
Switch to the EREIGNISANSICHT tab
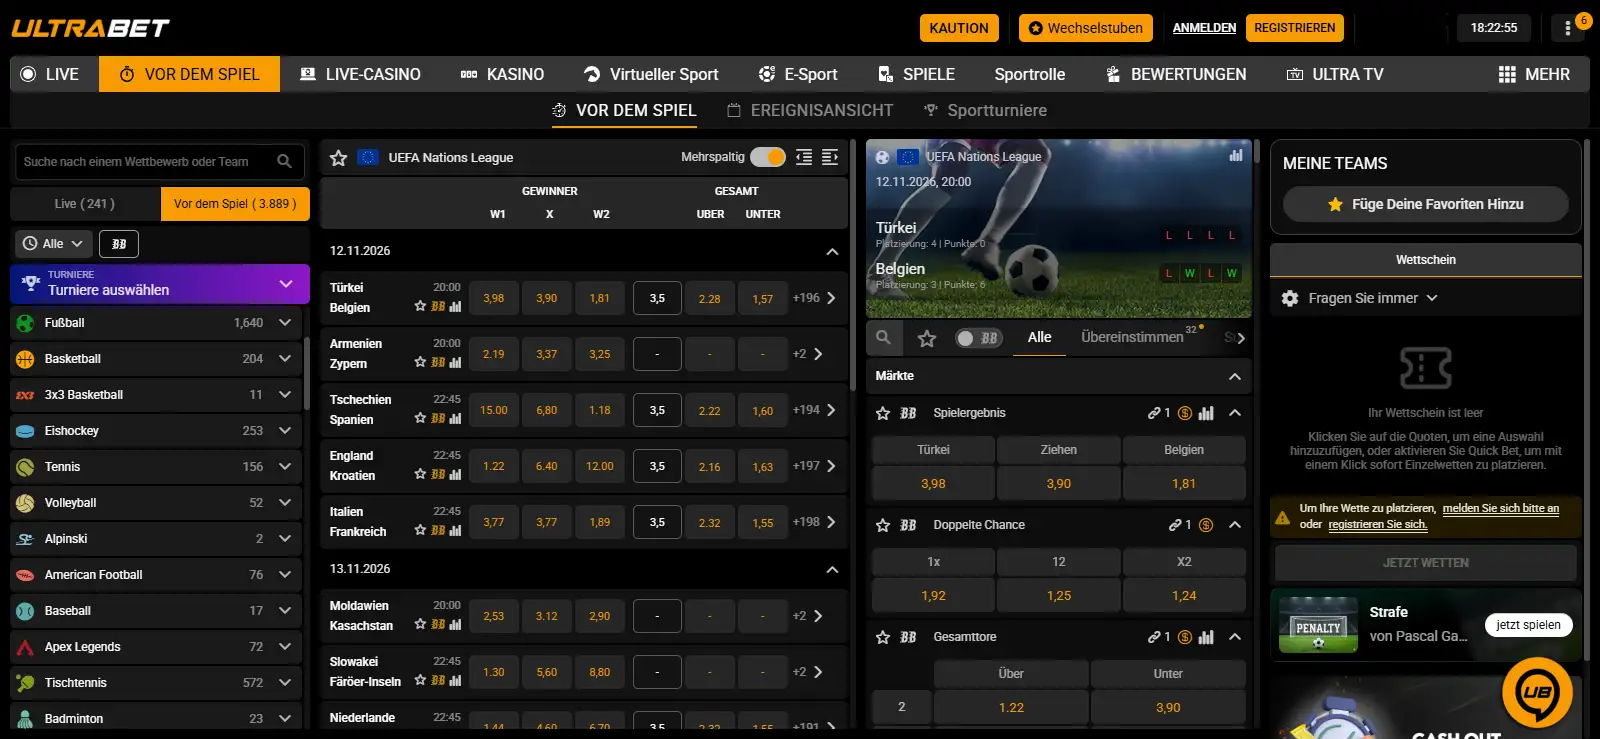click(x=810, y=110)
